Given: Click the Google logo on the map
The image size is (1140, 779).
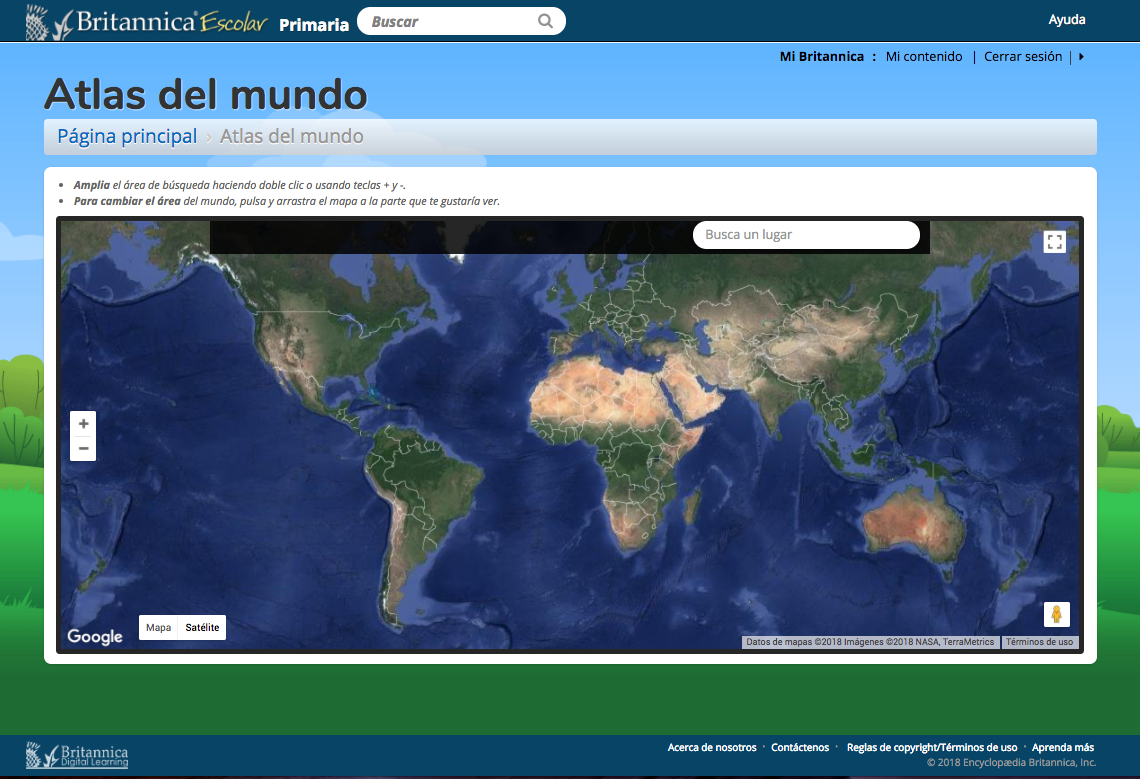Looking at the screenshot, I should (x=95, y=636).
